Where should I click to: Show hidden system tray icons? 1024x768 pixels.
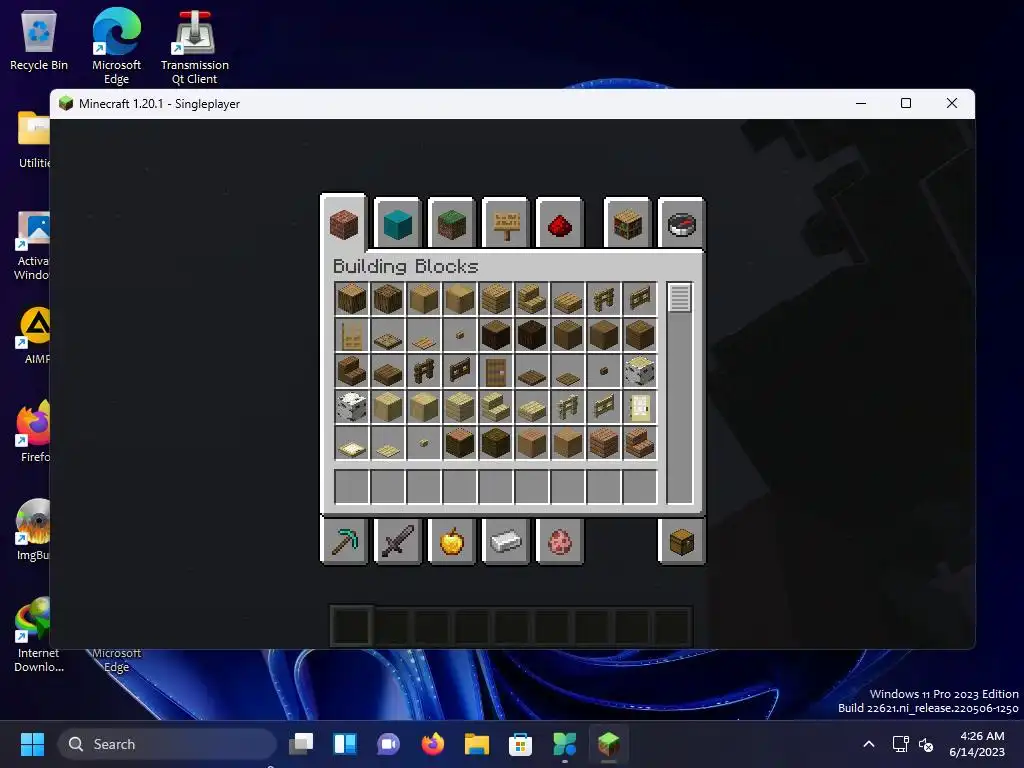click(869, 744)
